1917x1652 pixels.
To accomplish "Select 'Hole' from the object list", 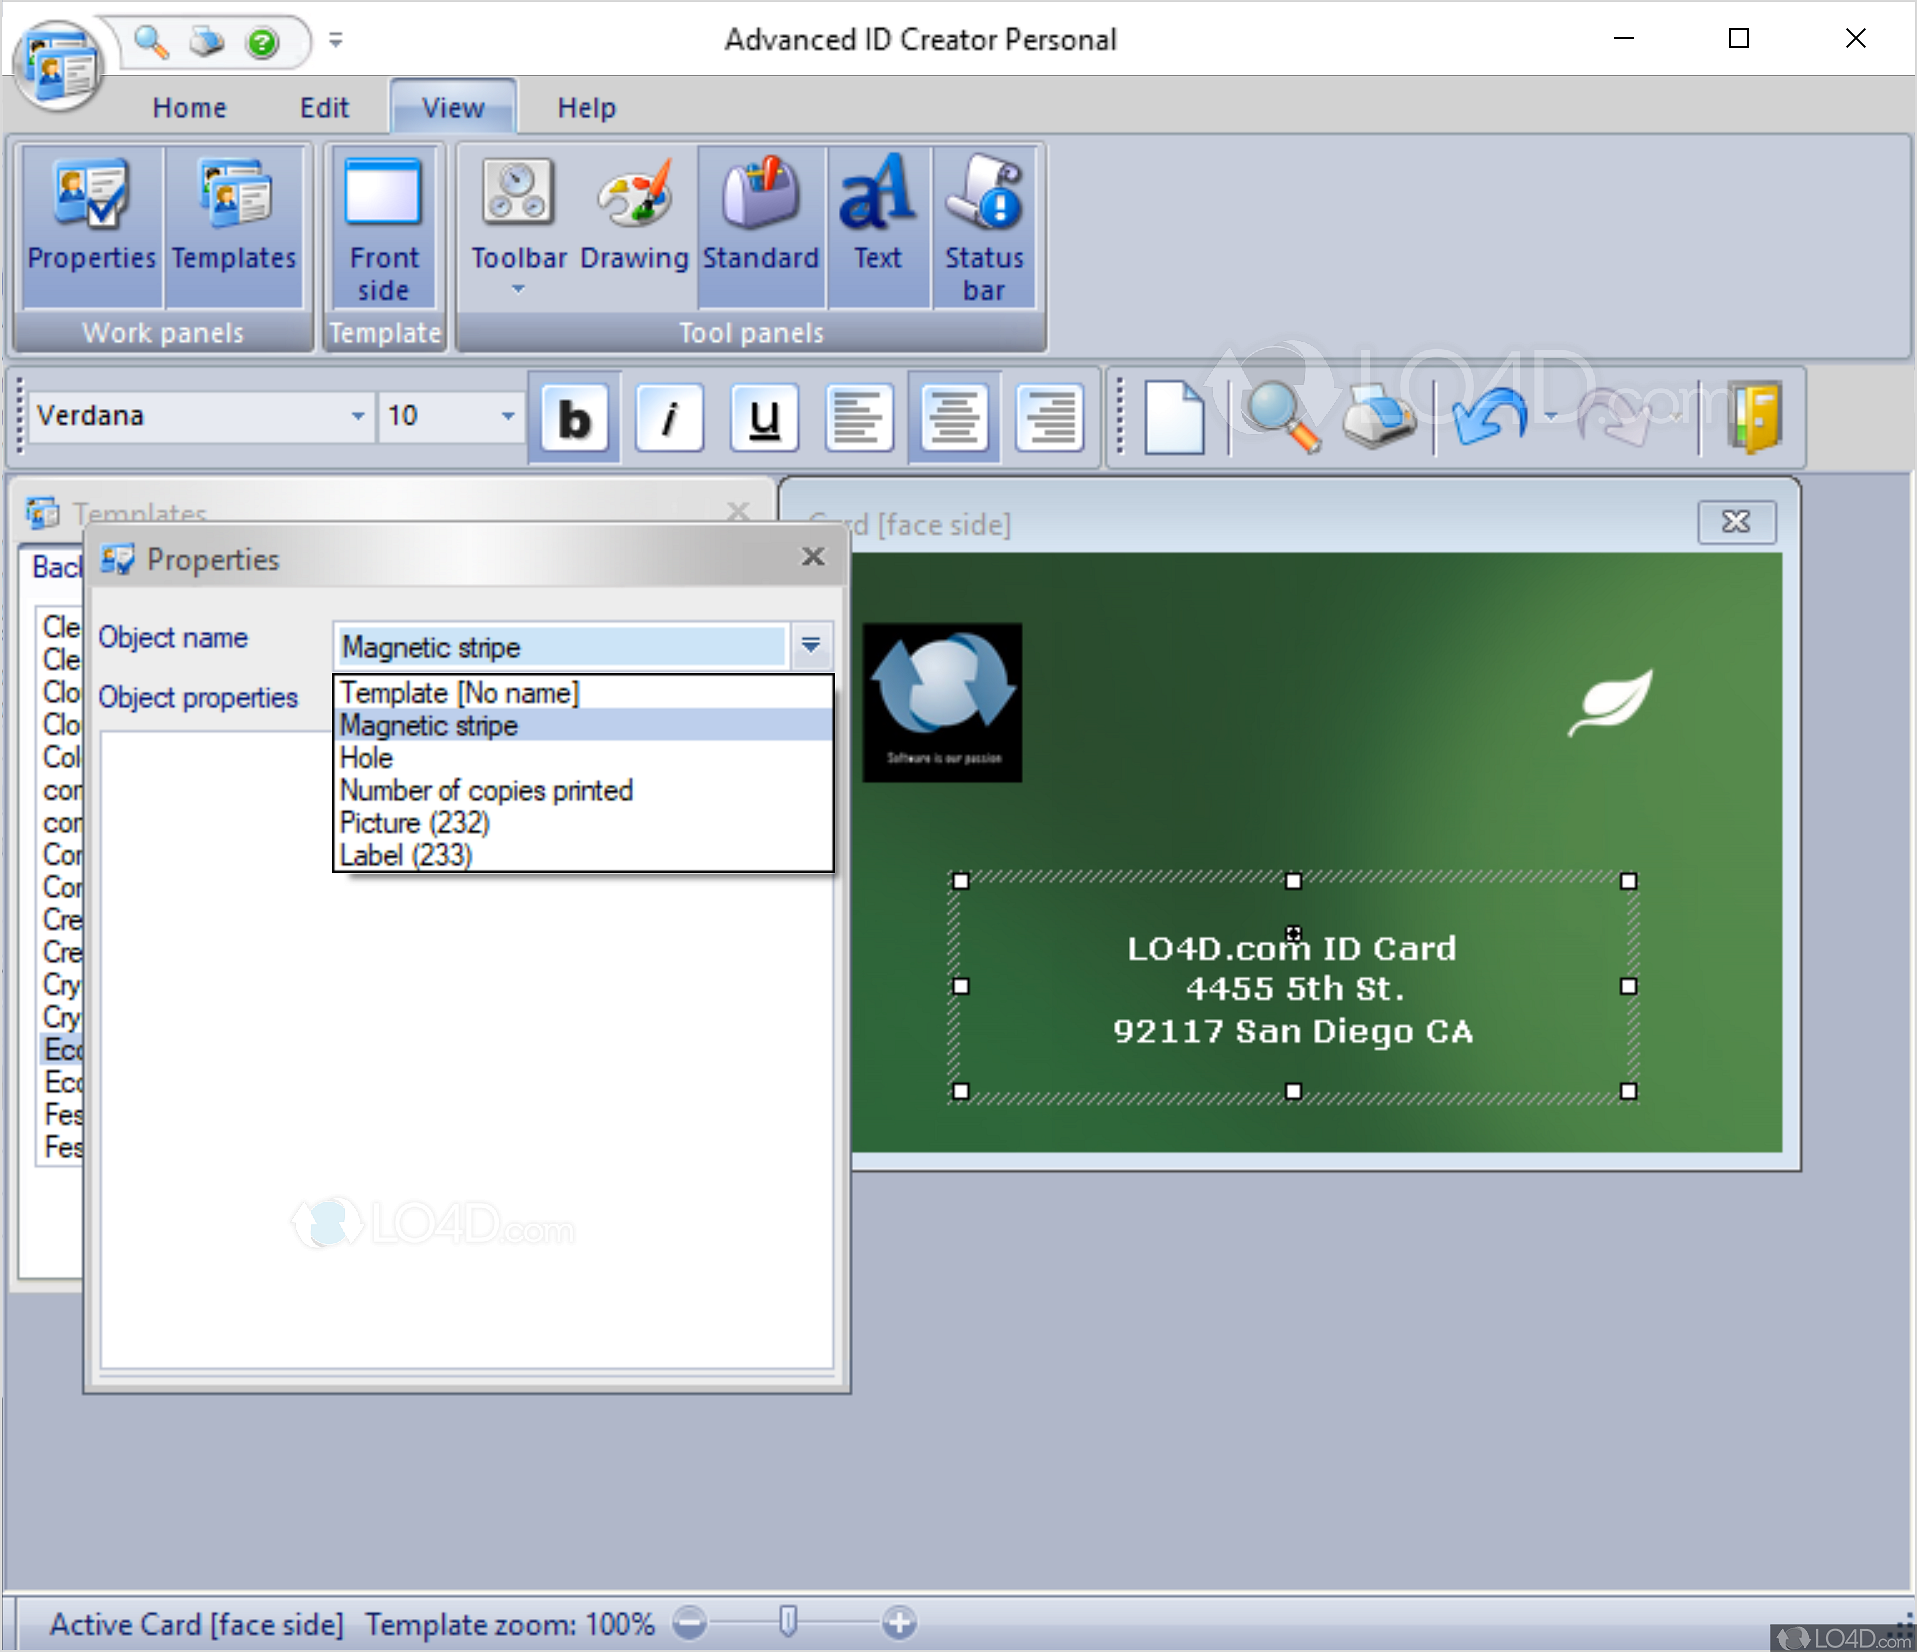I will point(583,757).
